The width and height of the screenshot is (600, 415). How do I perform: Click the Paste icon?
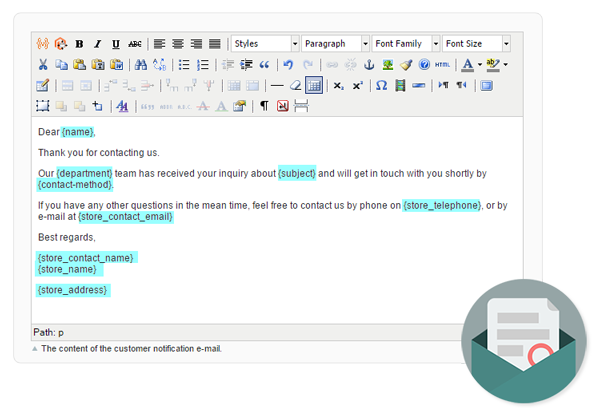coord(80,65)
